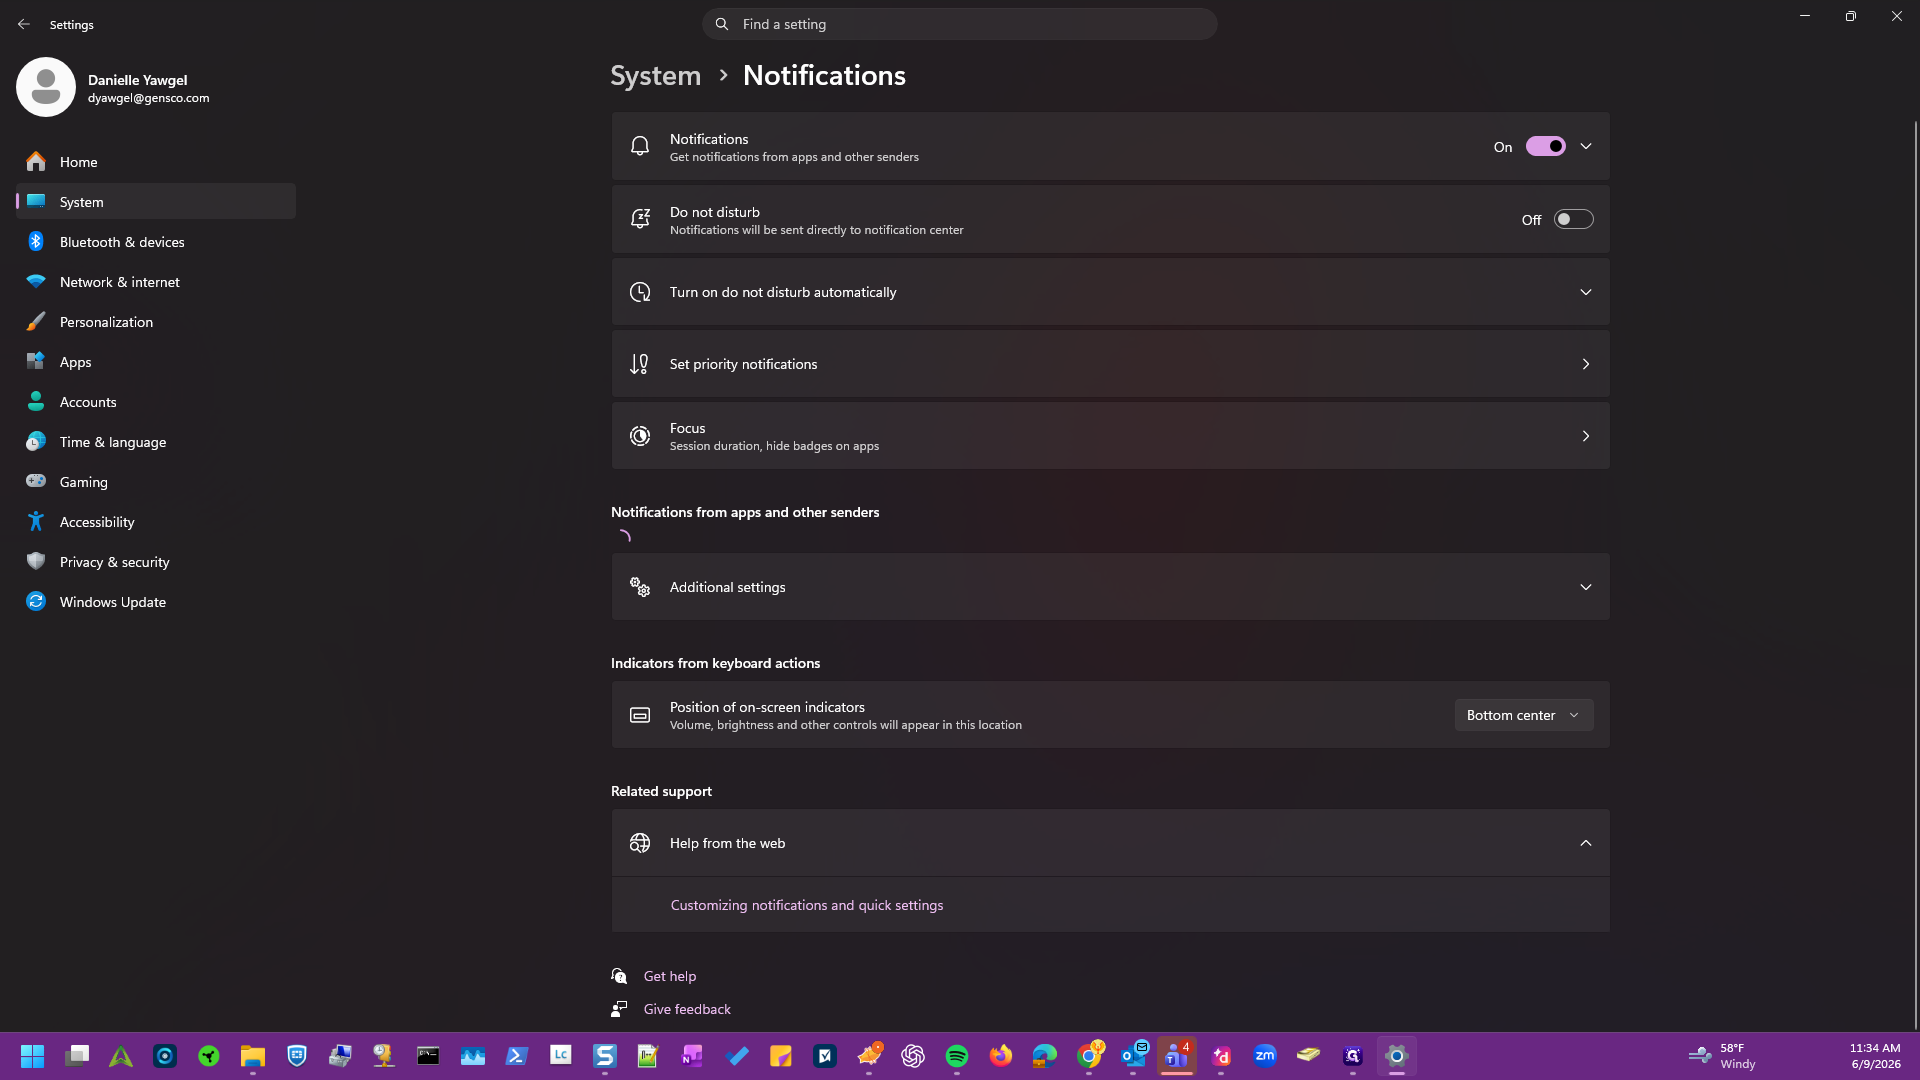Open OneNote from the taskbar
The image size is (1920, 1080).
692,1056
